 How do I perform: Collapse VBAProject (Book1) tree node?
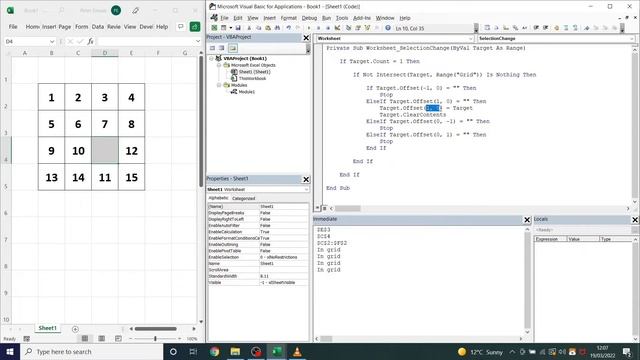click(x=211, y=58)
